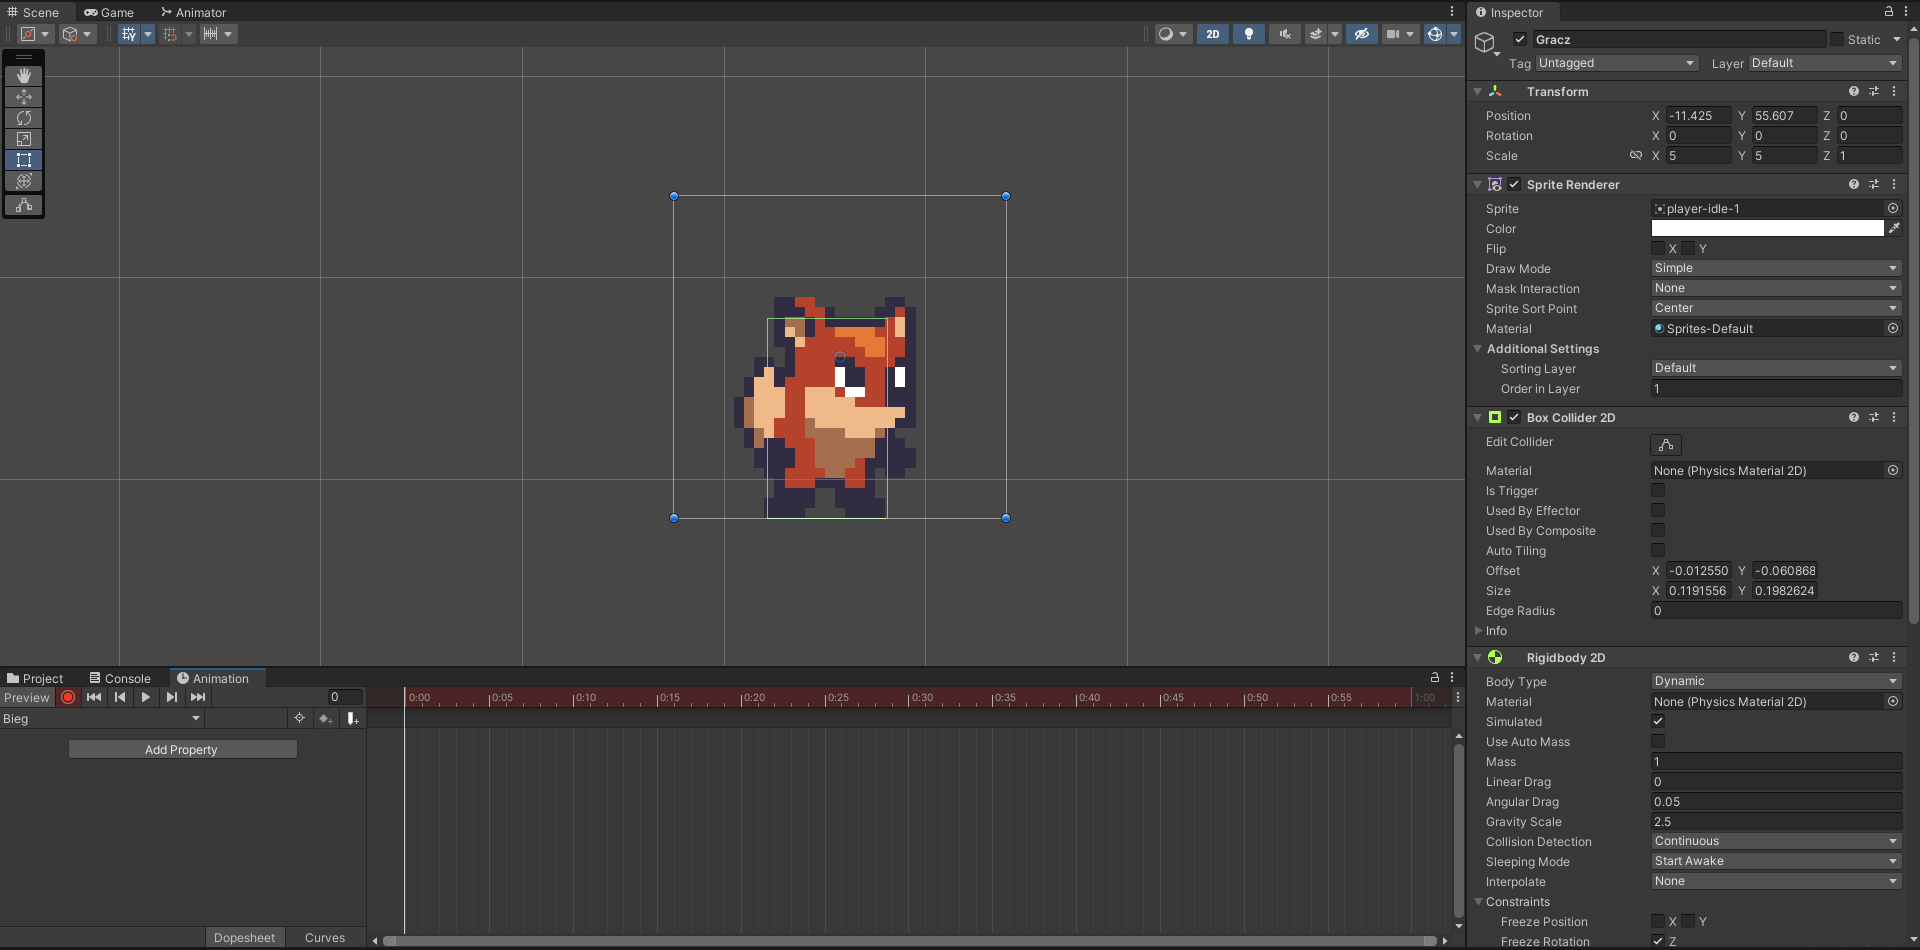This screenshot has height=950, width=1920.
Task: Select the Hand tool in the Scene toolbar
Action: (23, 75)
